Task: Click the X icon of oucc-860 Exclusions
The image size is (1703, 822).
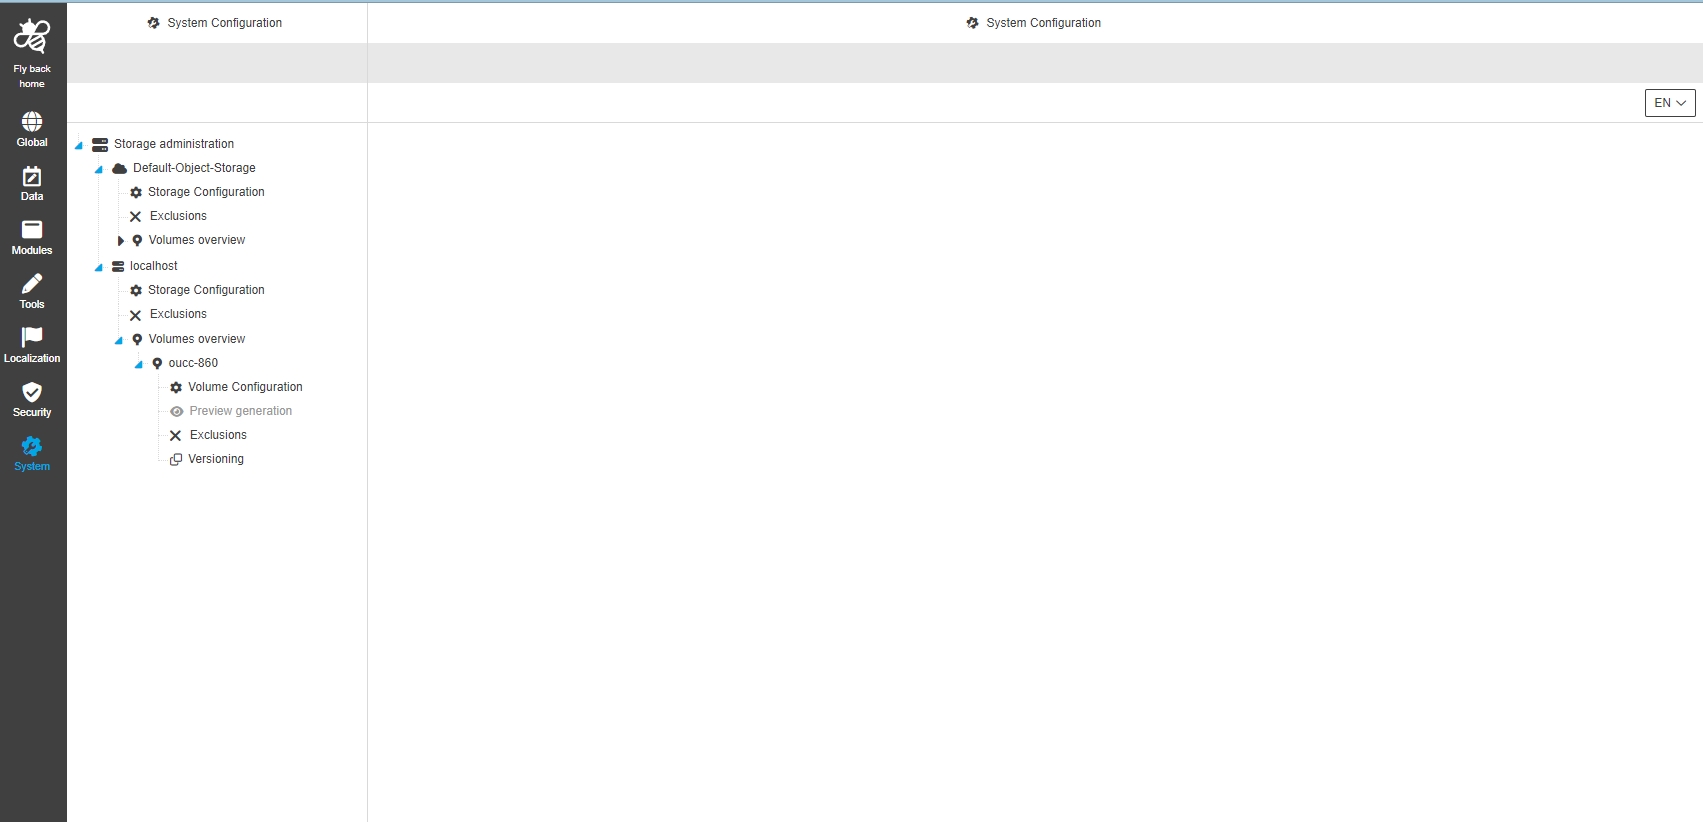Action: pyautogui.click(x=176, y=435)
